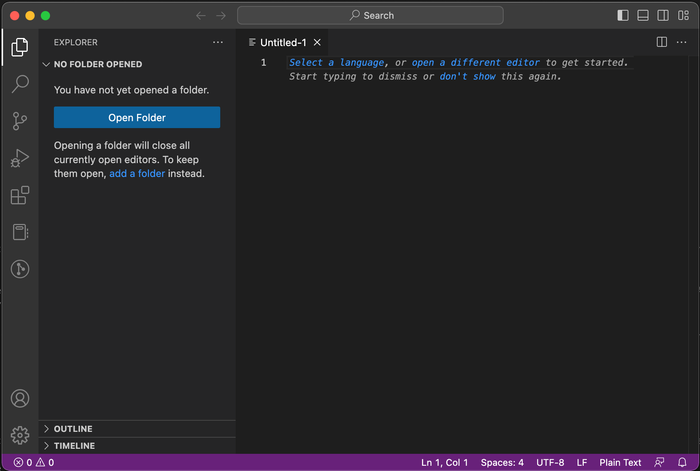Click the "add a folder" link
Viewport: 700px width, 471px height.
137,174
